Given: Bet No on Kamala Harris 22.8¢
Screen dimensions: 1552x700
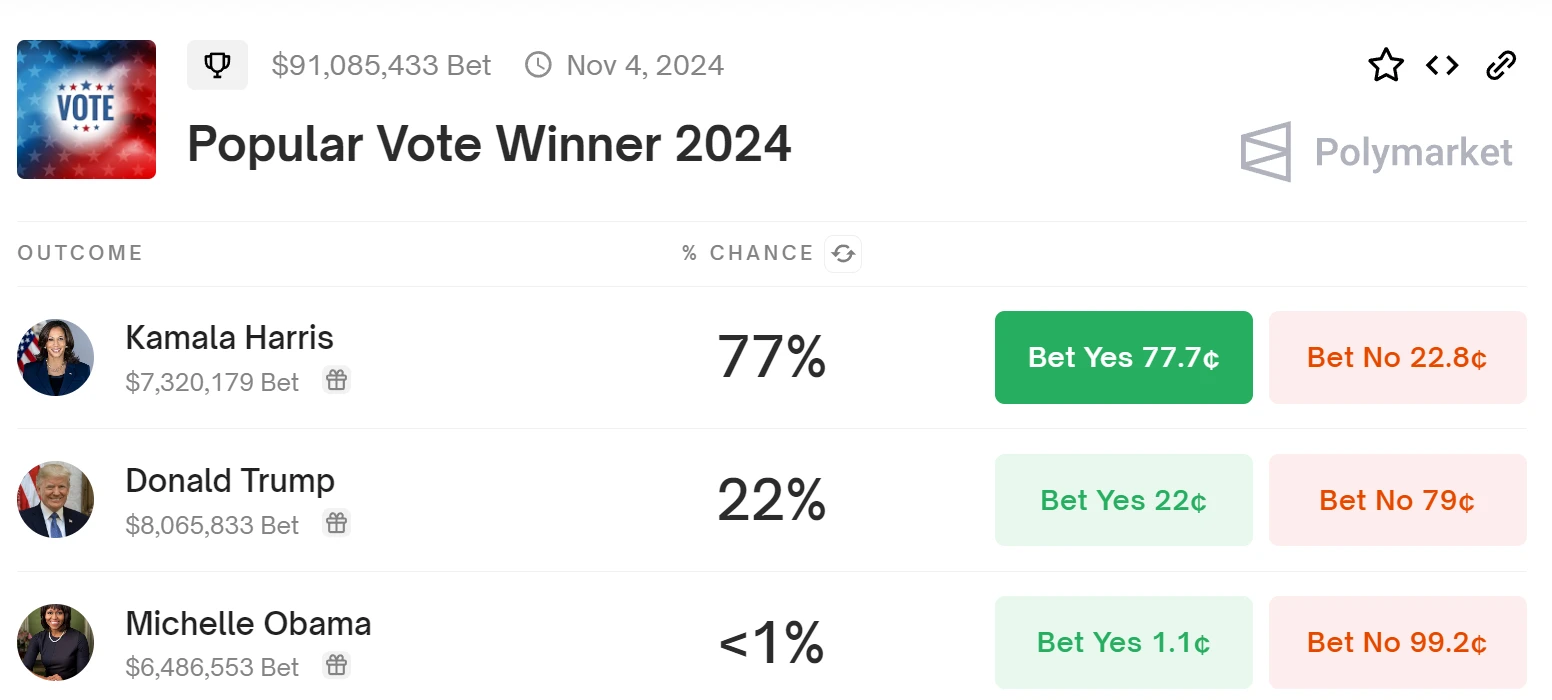Looking at the screenshot, I should click(x=1397, y=357).
